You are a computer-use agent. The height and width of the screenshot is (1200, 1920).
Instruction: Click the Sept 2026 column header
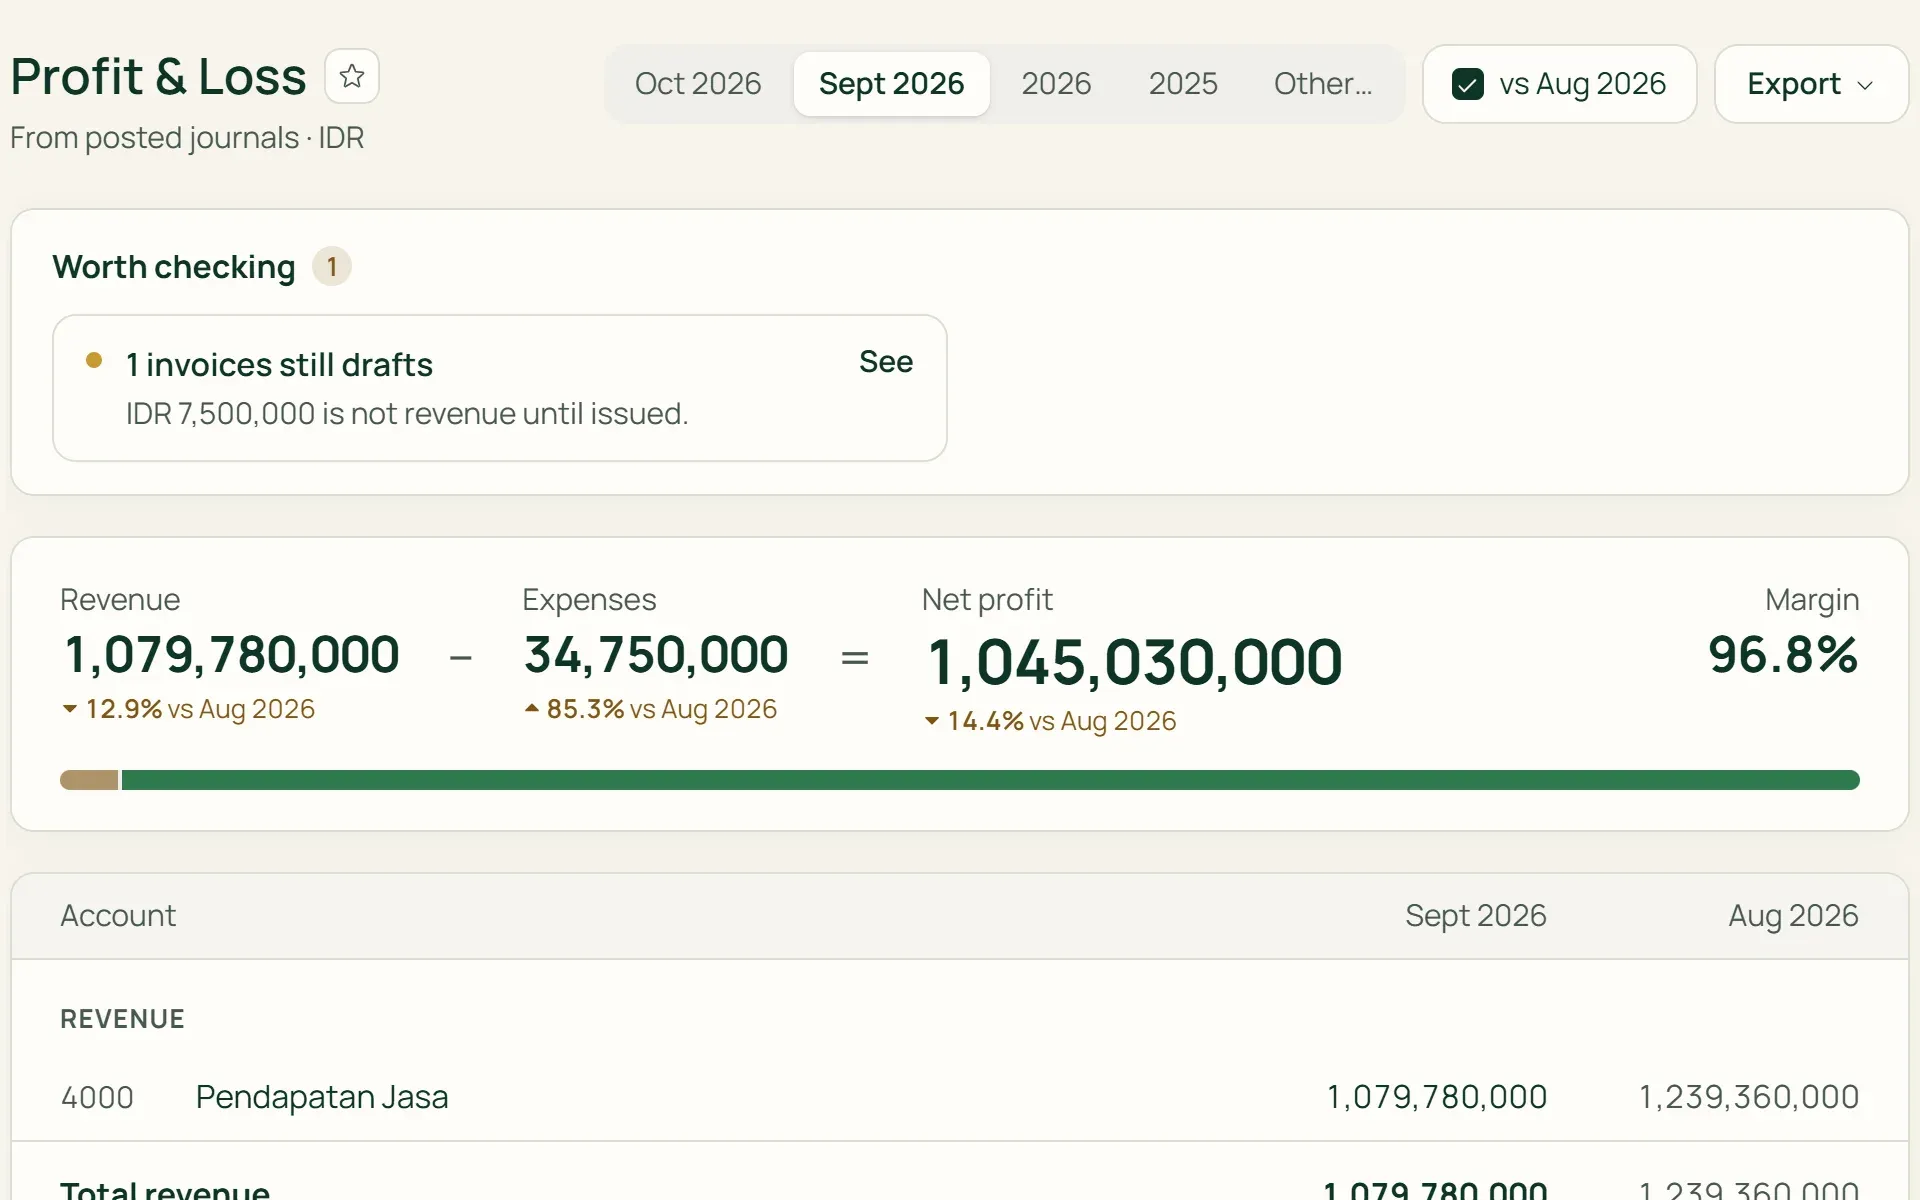(1475, 916)
